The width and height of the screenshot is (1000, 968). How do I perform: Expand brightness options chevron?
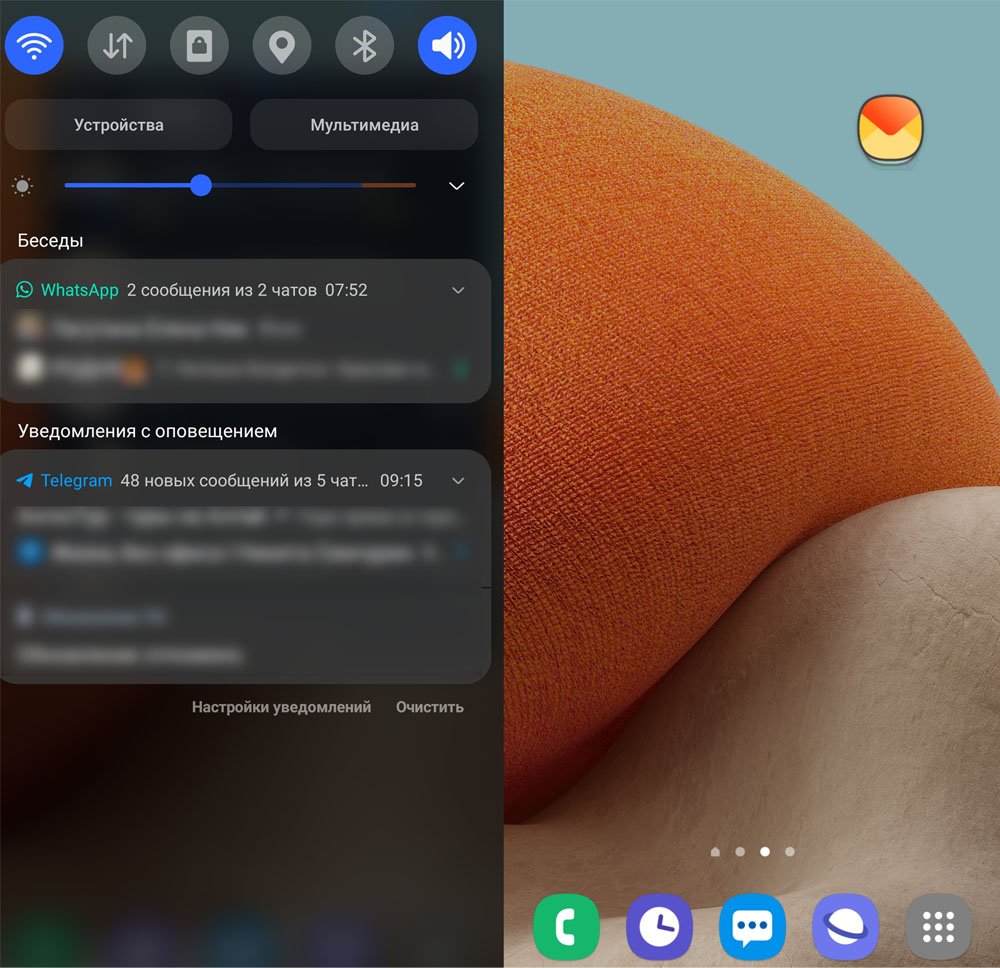(x=457, y=186)
